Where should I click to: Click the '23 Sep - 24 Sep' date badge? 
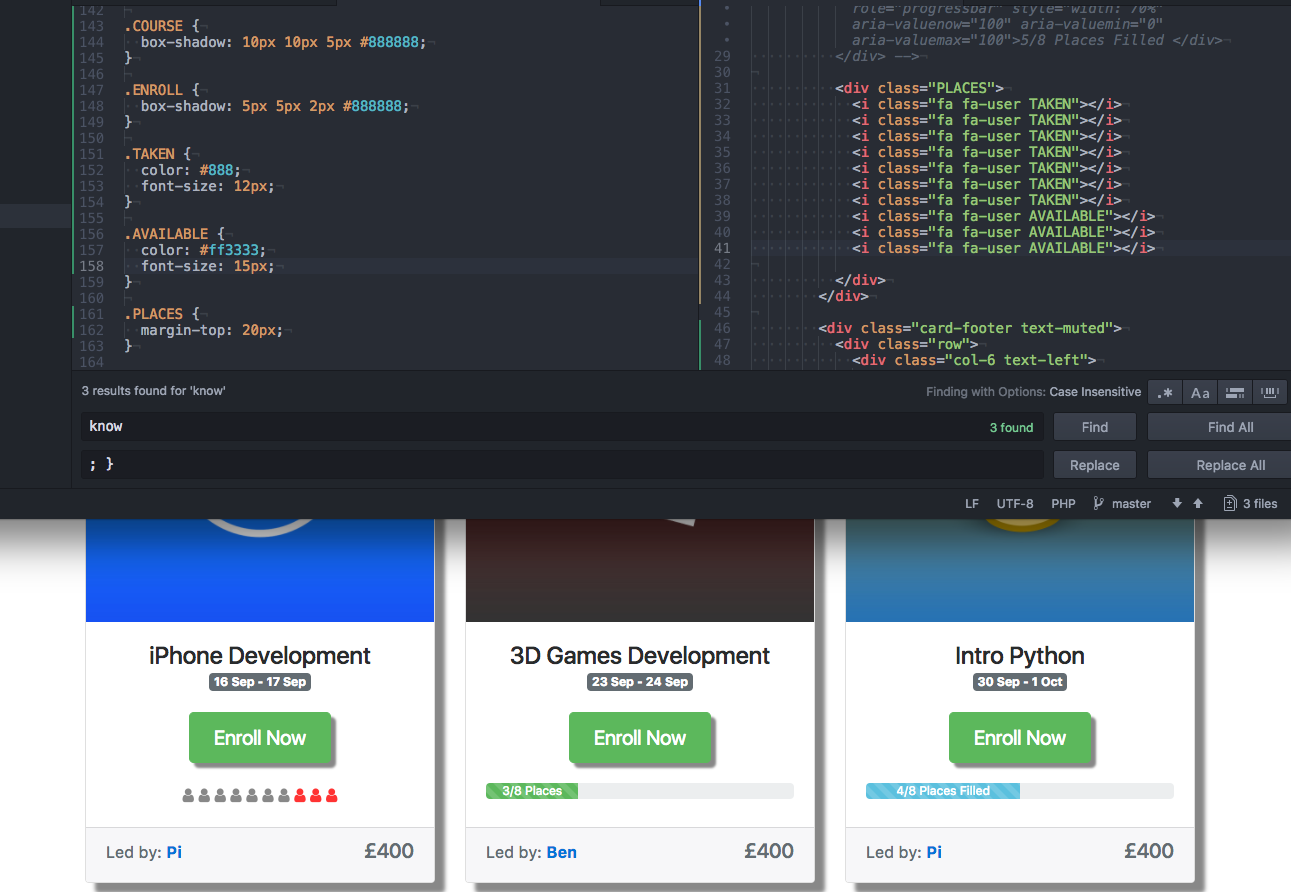tap(640, 682)
